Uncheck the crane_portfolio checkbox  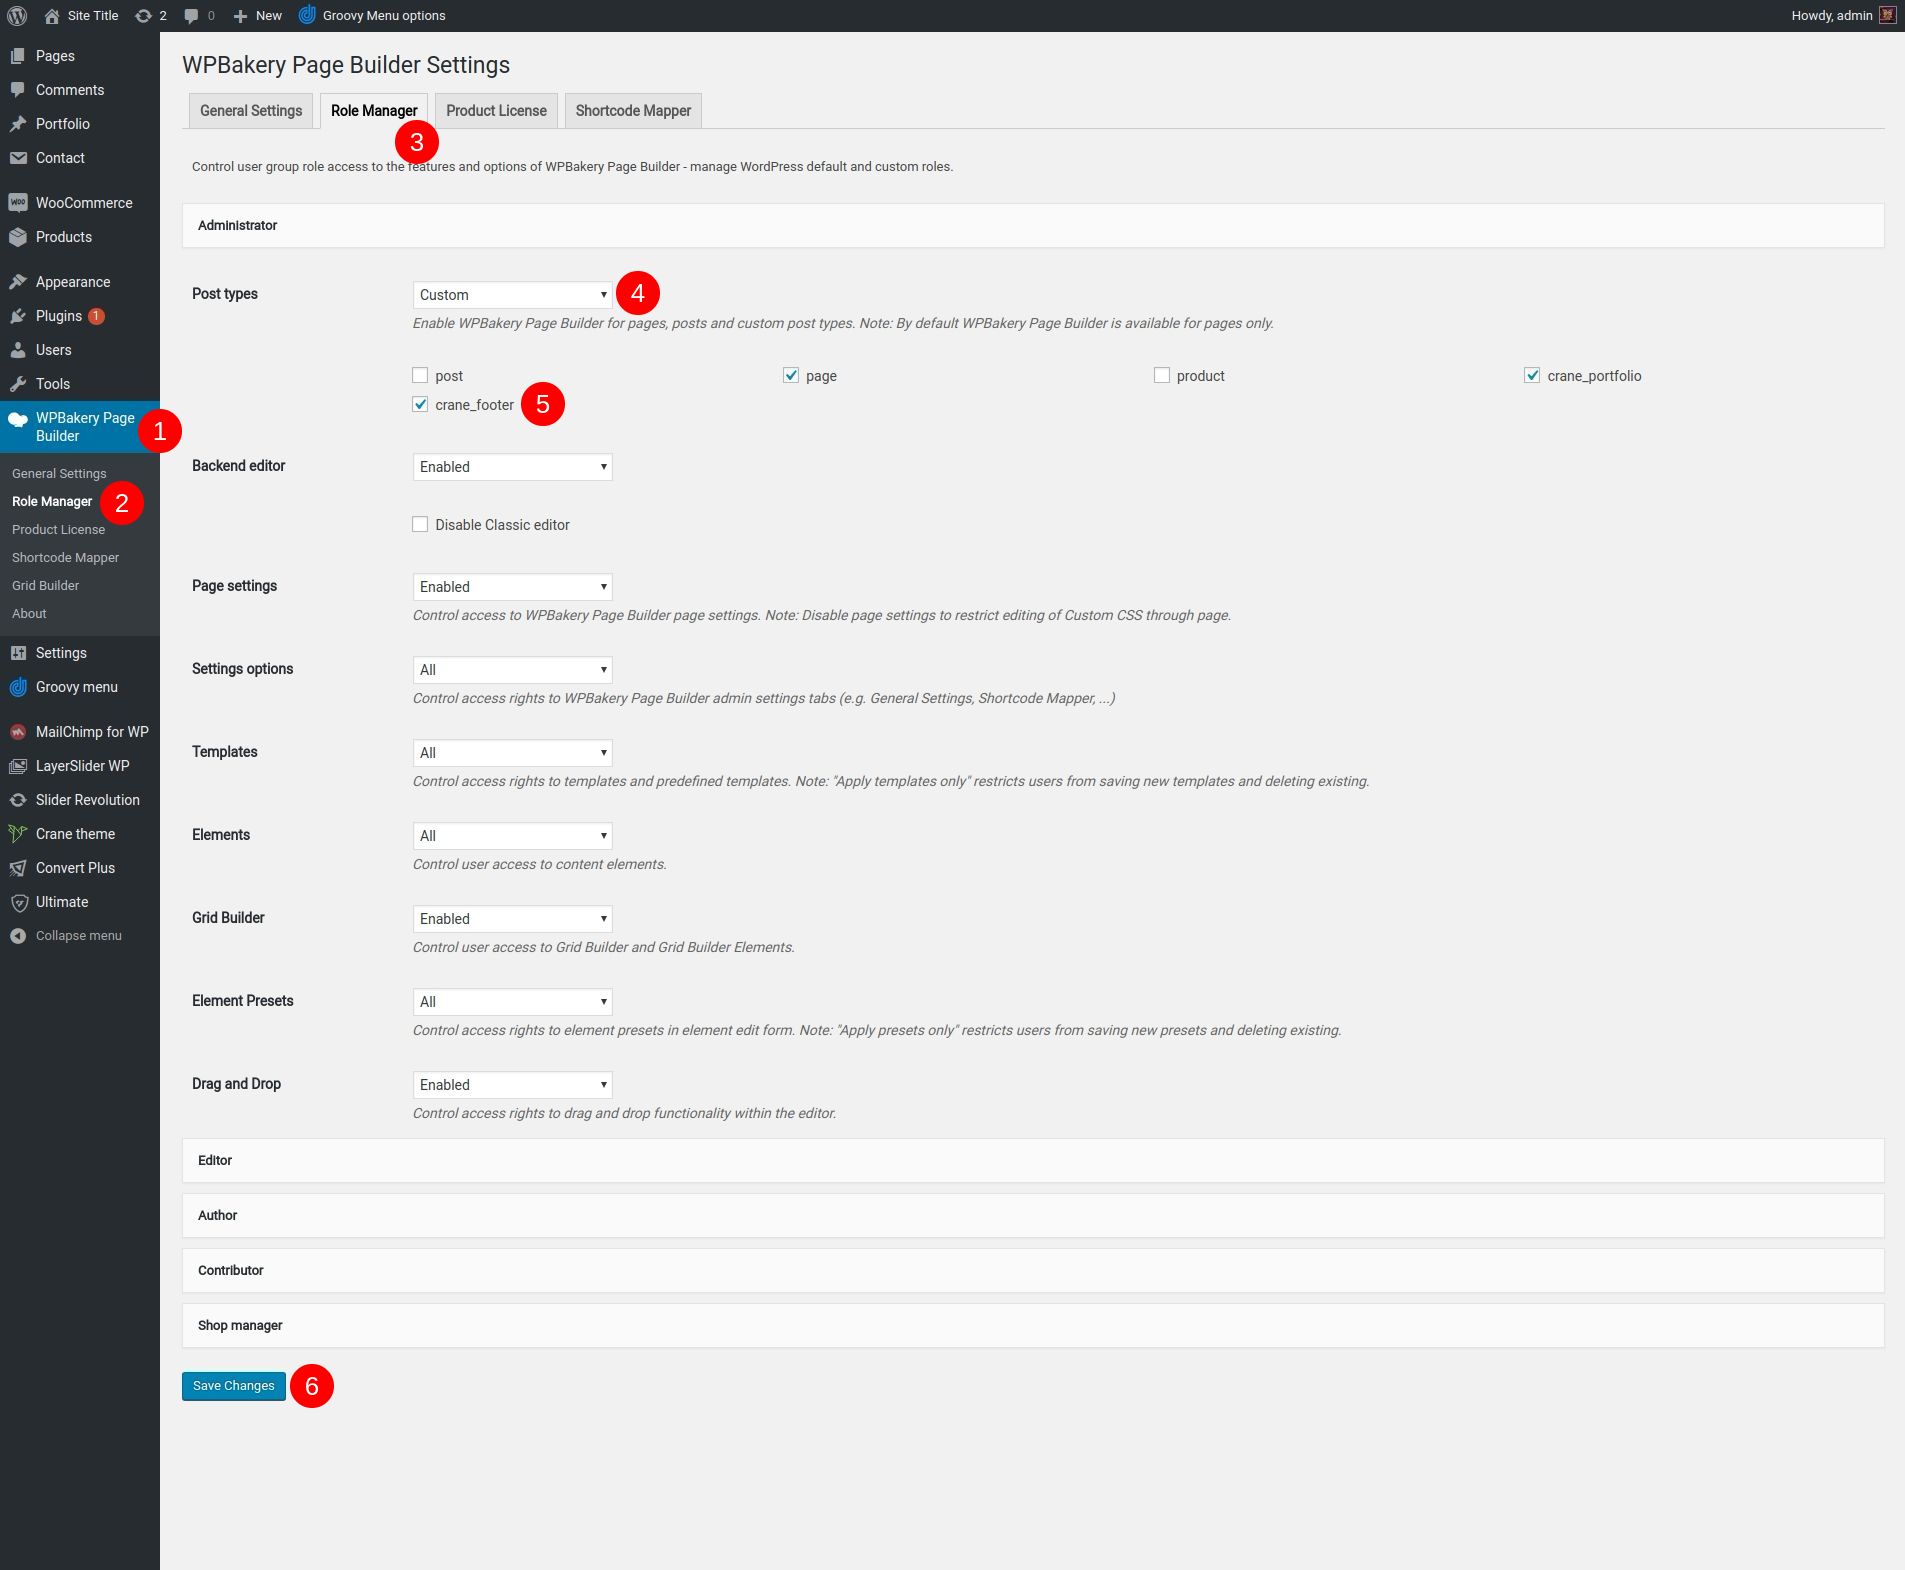[1532, 375]
